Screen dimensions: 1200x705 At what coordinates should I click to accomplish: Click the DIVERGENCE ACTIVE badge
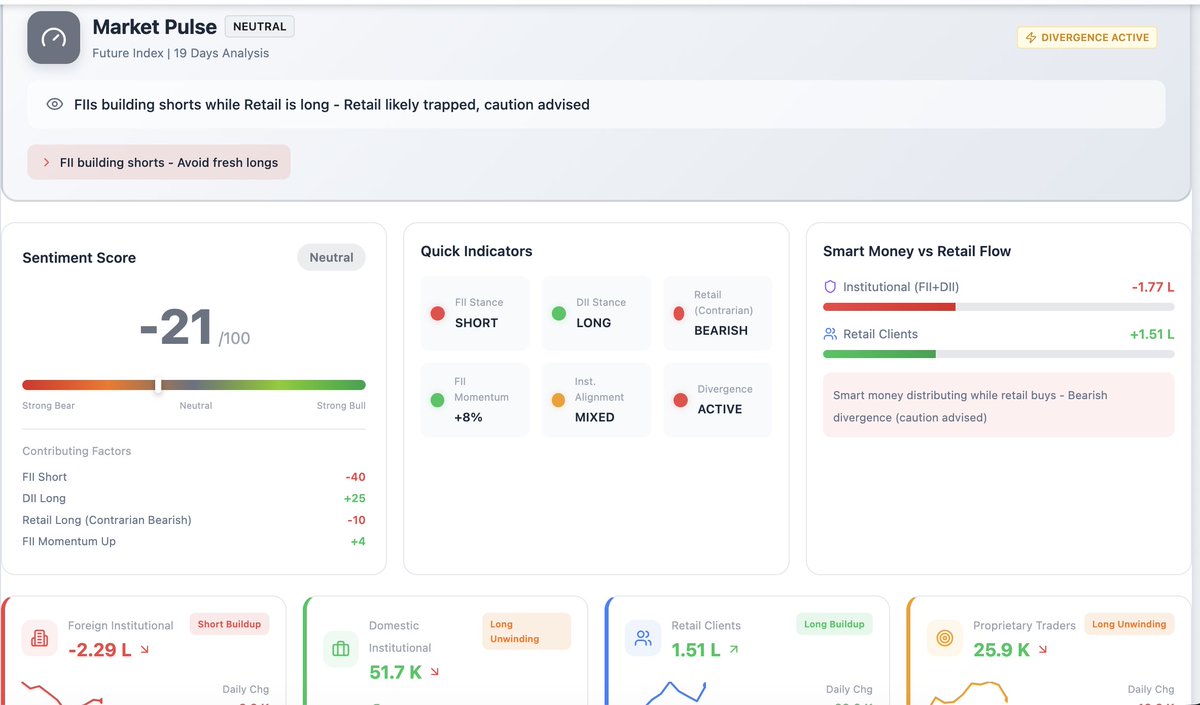click(1087, 38)
